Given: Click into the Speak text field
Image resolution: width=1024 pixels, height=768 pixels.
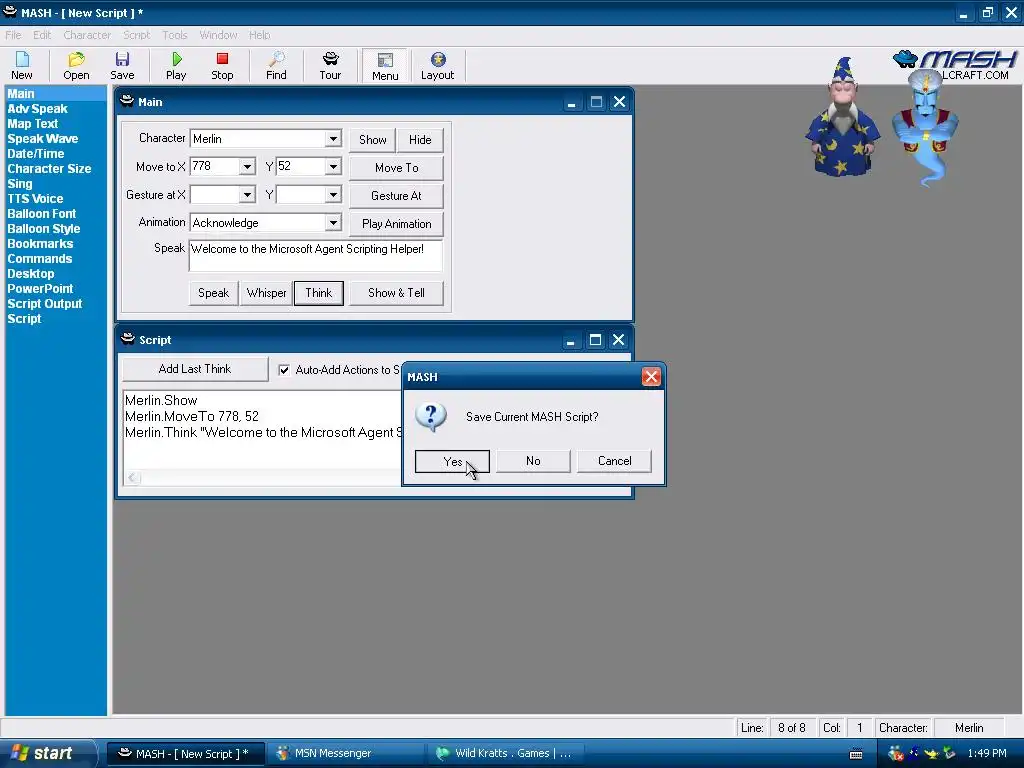Looking at the screenshot, I should pos(315,255).
